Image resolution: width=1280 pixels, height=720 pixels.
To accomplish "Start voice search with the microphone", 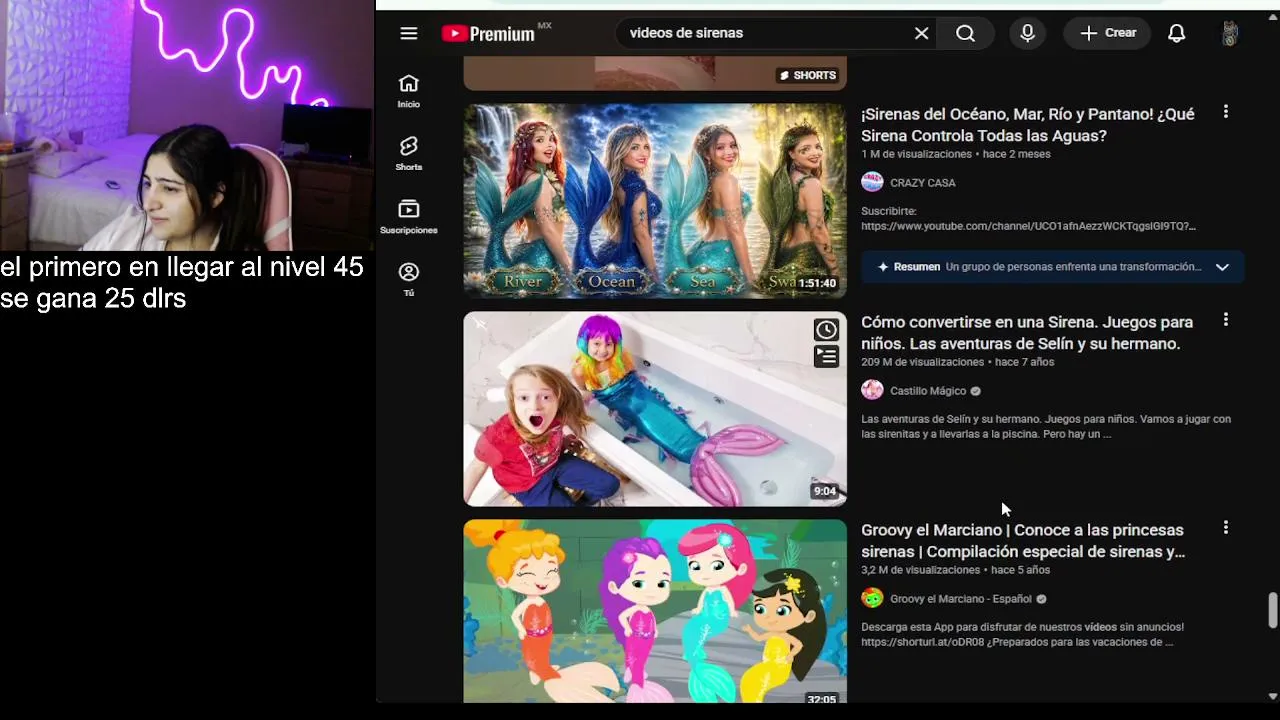I will [x=1027, y=33].
